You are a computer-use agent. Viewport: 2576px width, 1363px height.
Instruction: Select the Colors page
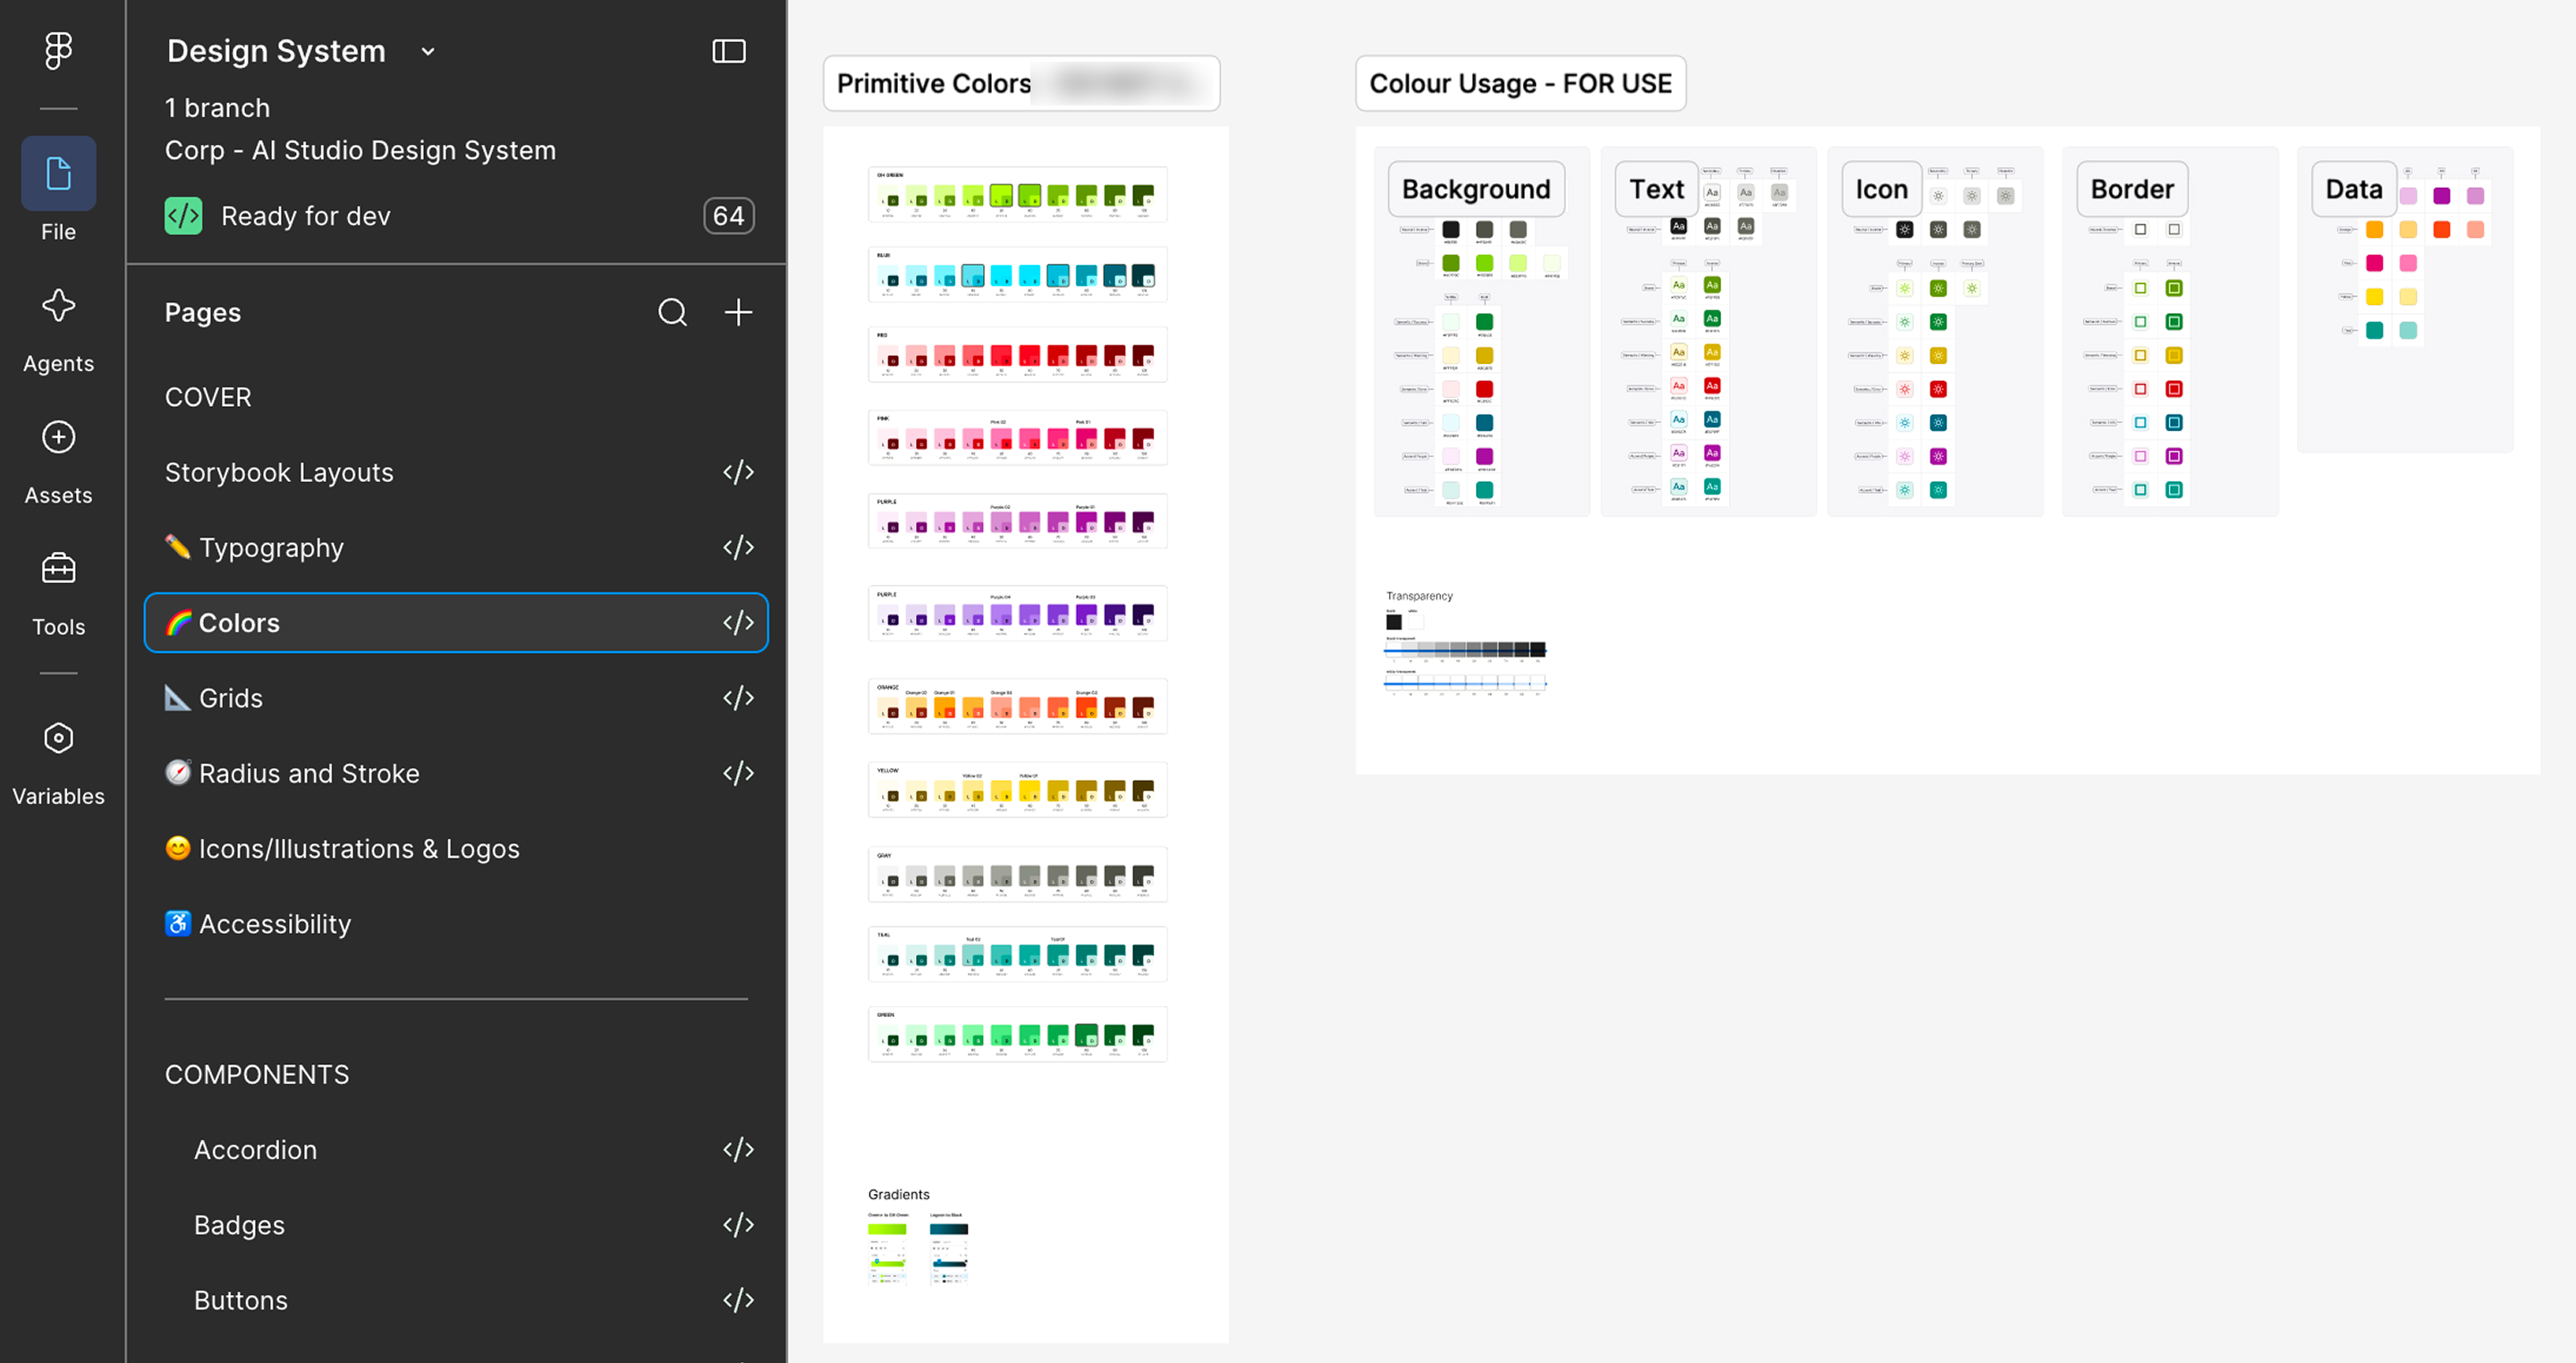[x=456, y=622]
